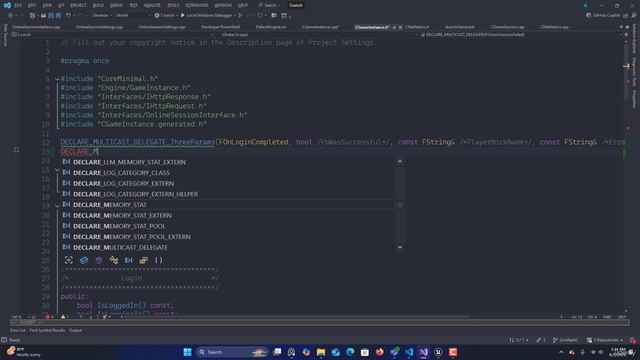Open the Crunch project scope dropdown
The image size is (640, 360).
(112, 35)
